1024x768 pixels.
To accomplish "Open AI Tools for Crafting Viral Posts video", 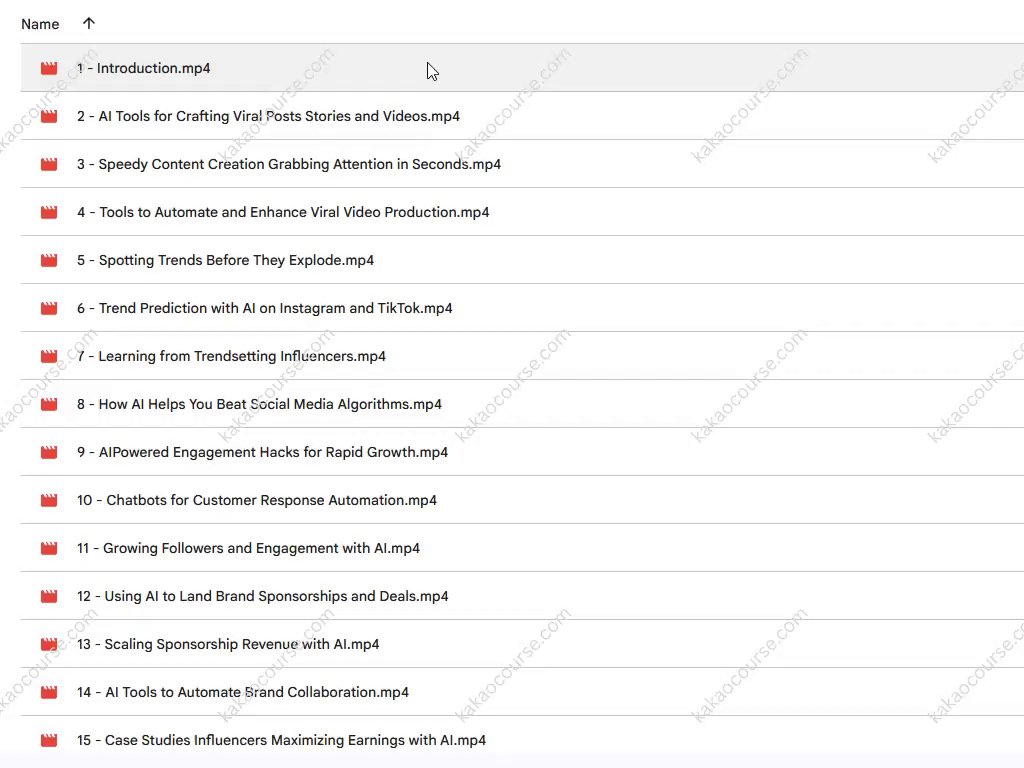I will coord(268,116).
